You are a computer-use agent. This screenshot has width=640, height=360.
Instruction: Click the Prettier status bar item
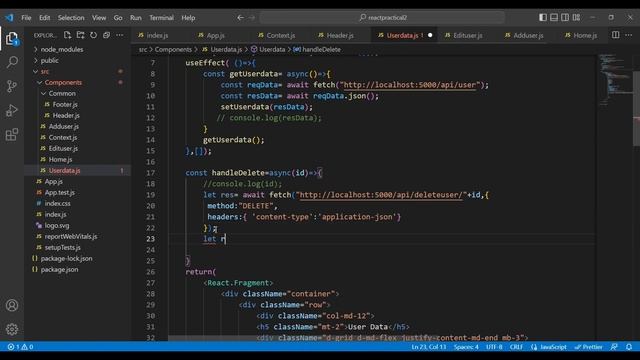[x=589, y=347]
